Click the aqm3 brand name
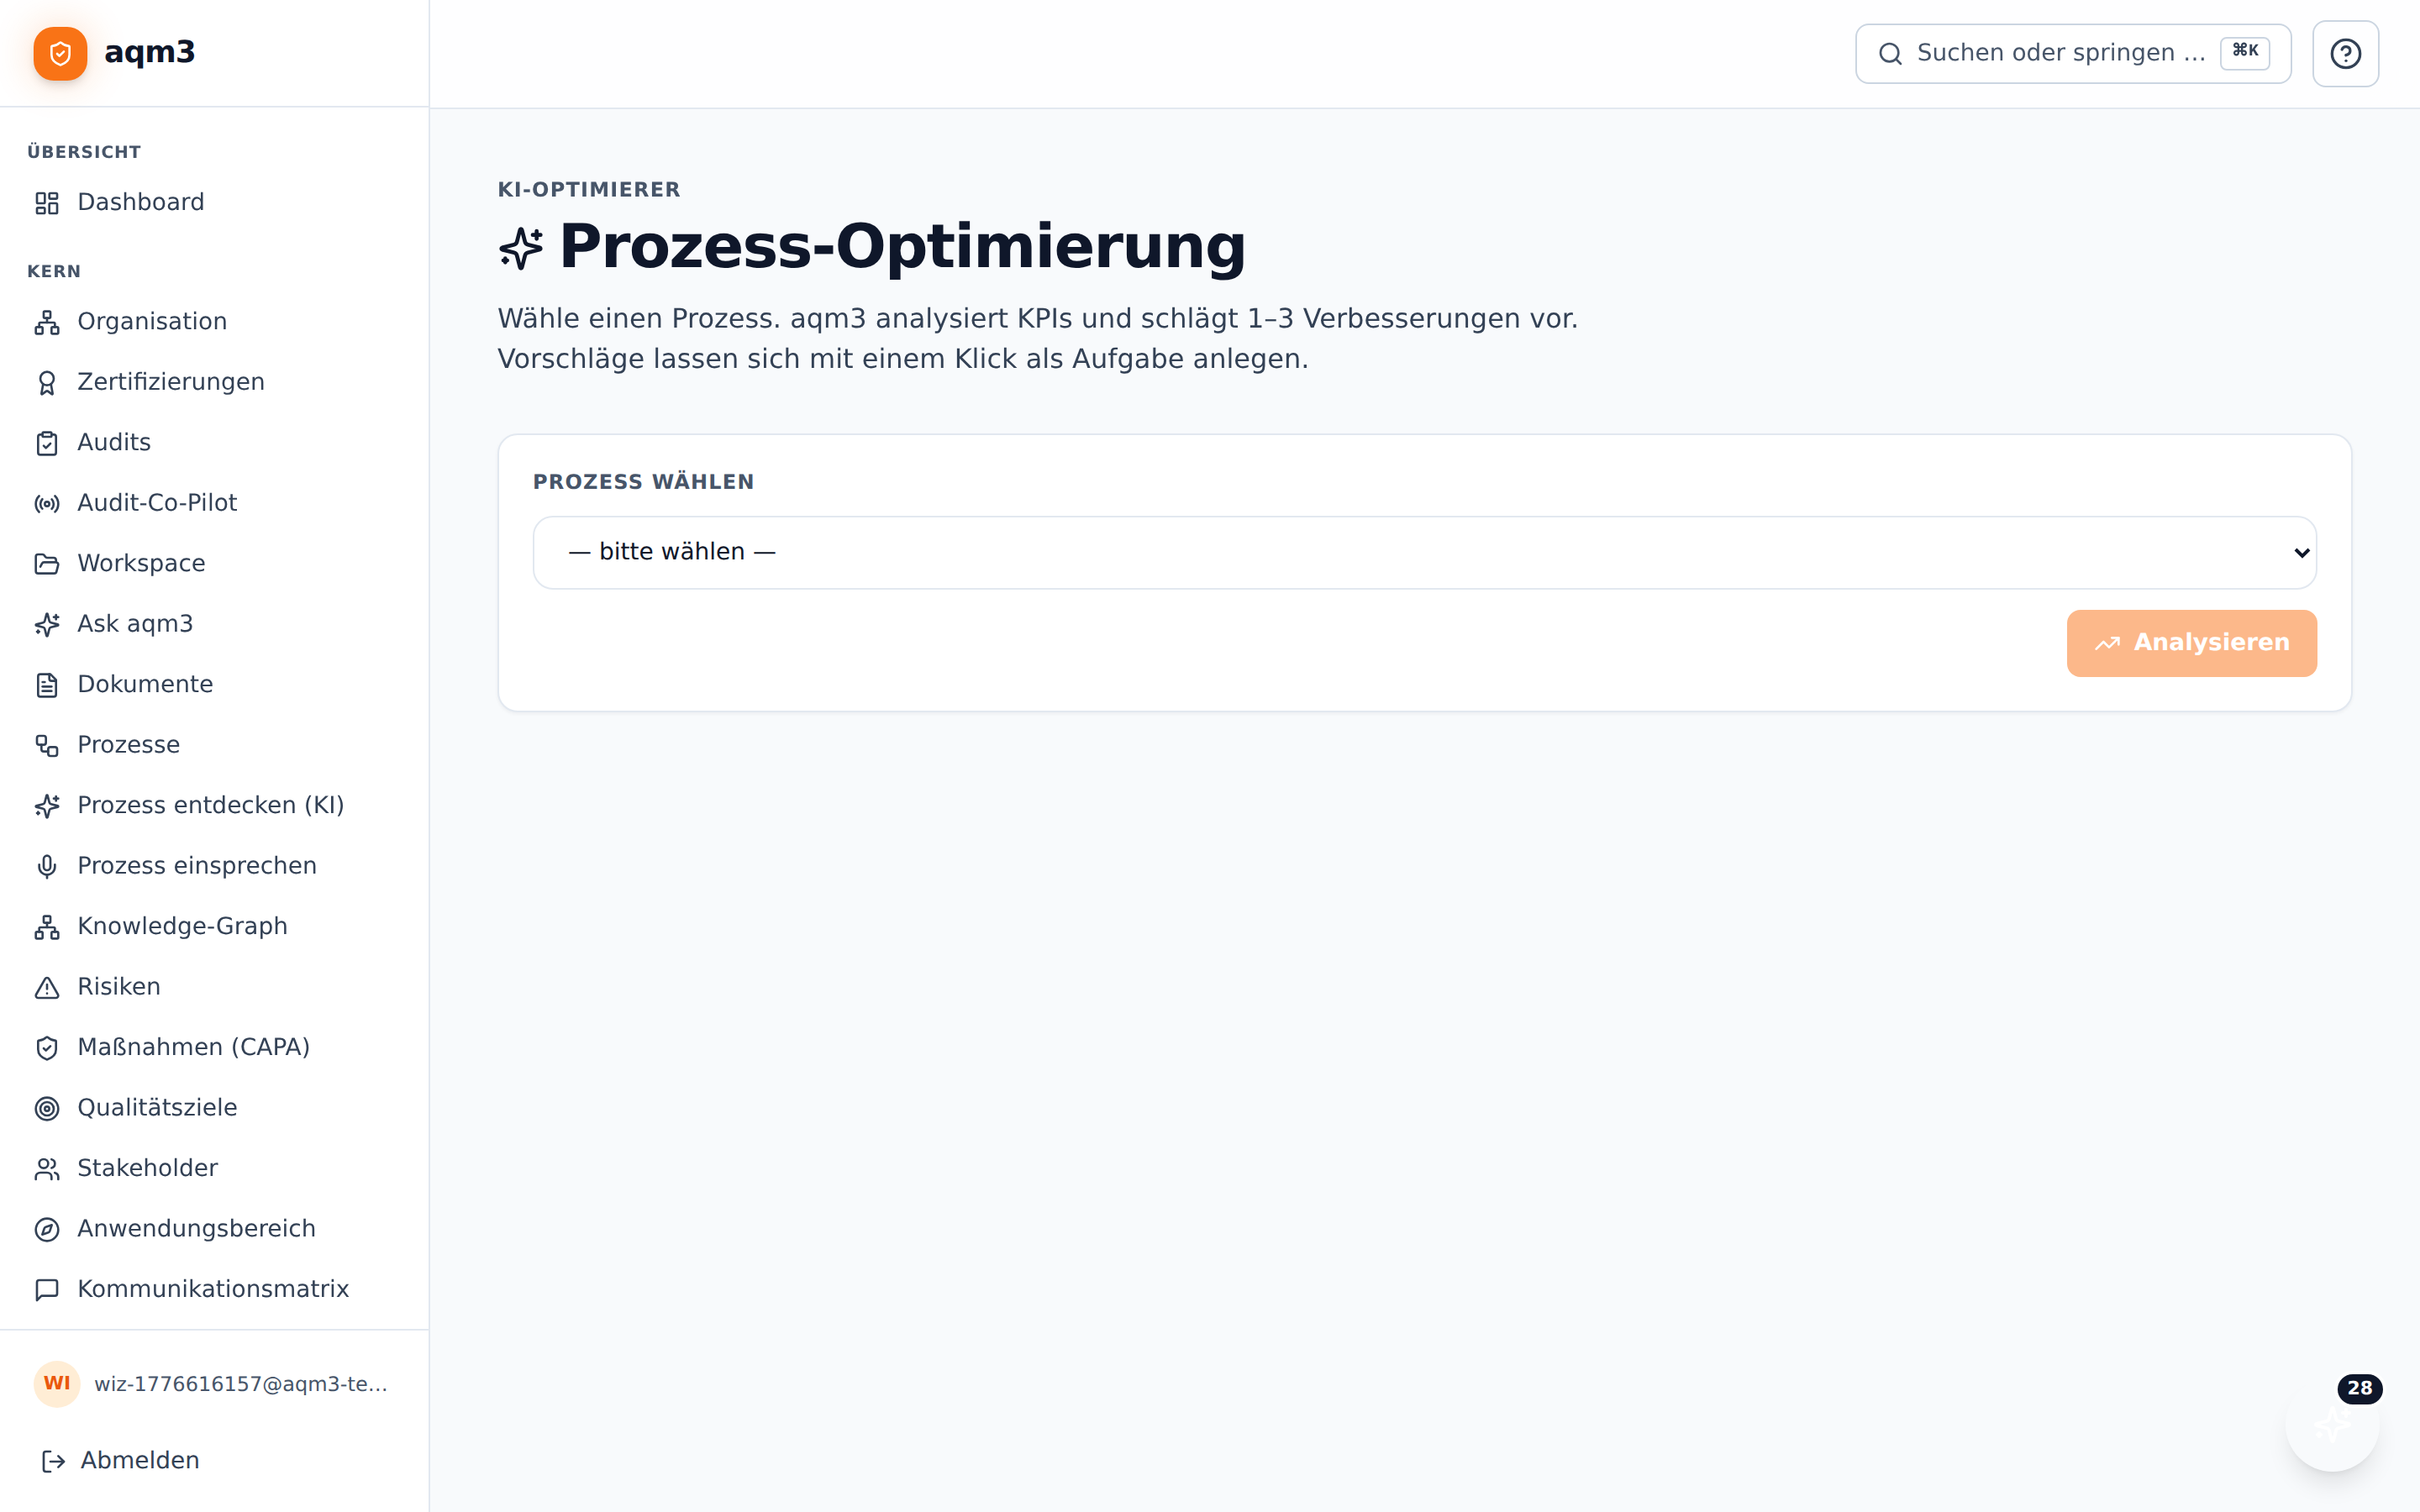 pyautogui.click(x=150, y=52)
